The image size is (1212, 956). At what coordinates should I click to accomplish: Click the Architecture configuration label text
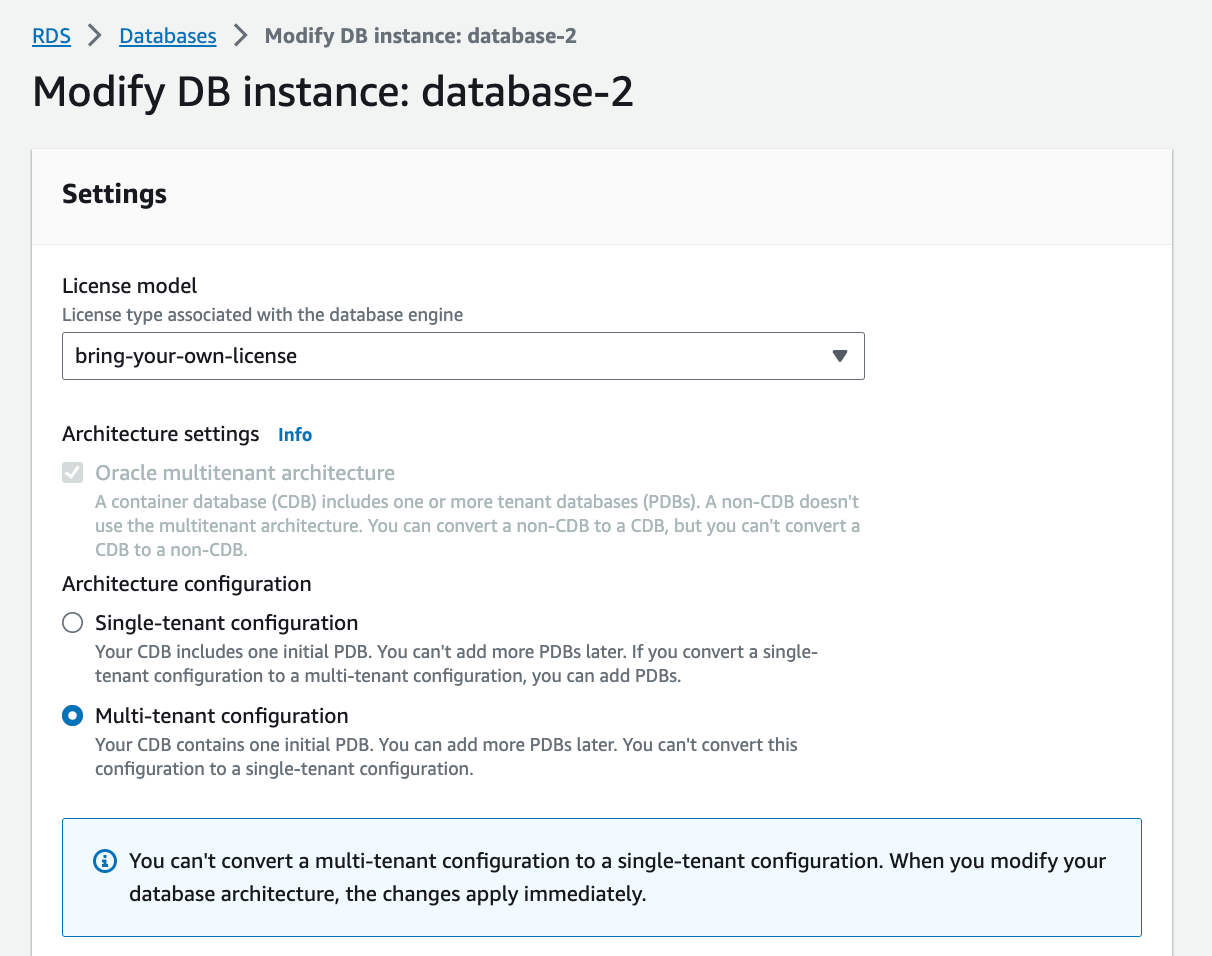[x=187, y=583]
